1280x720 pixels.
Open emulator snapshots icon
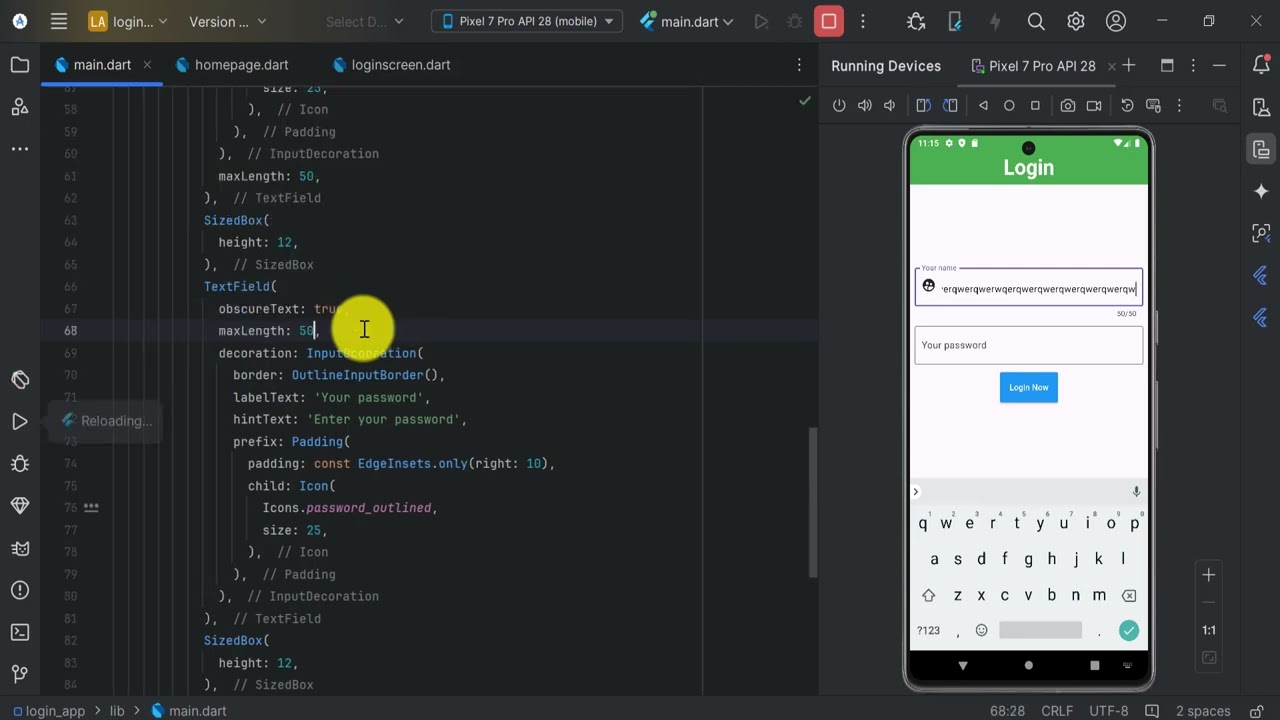click(1127, 105)
